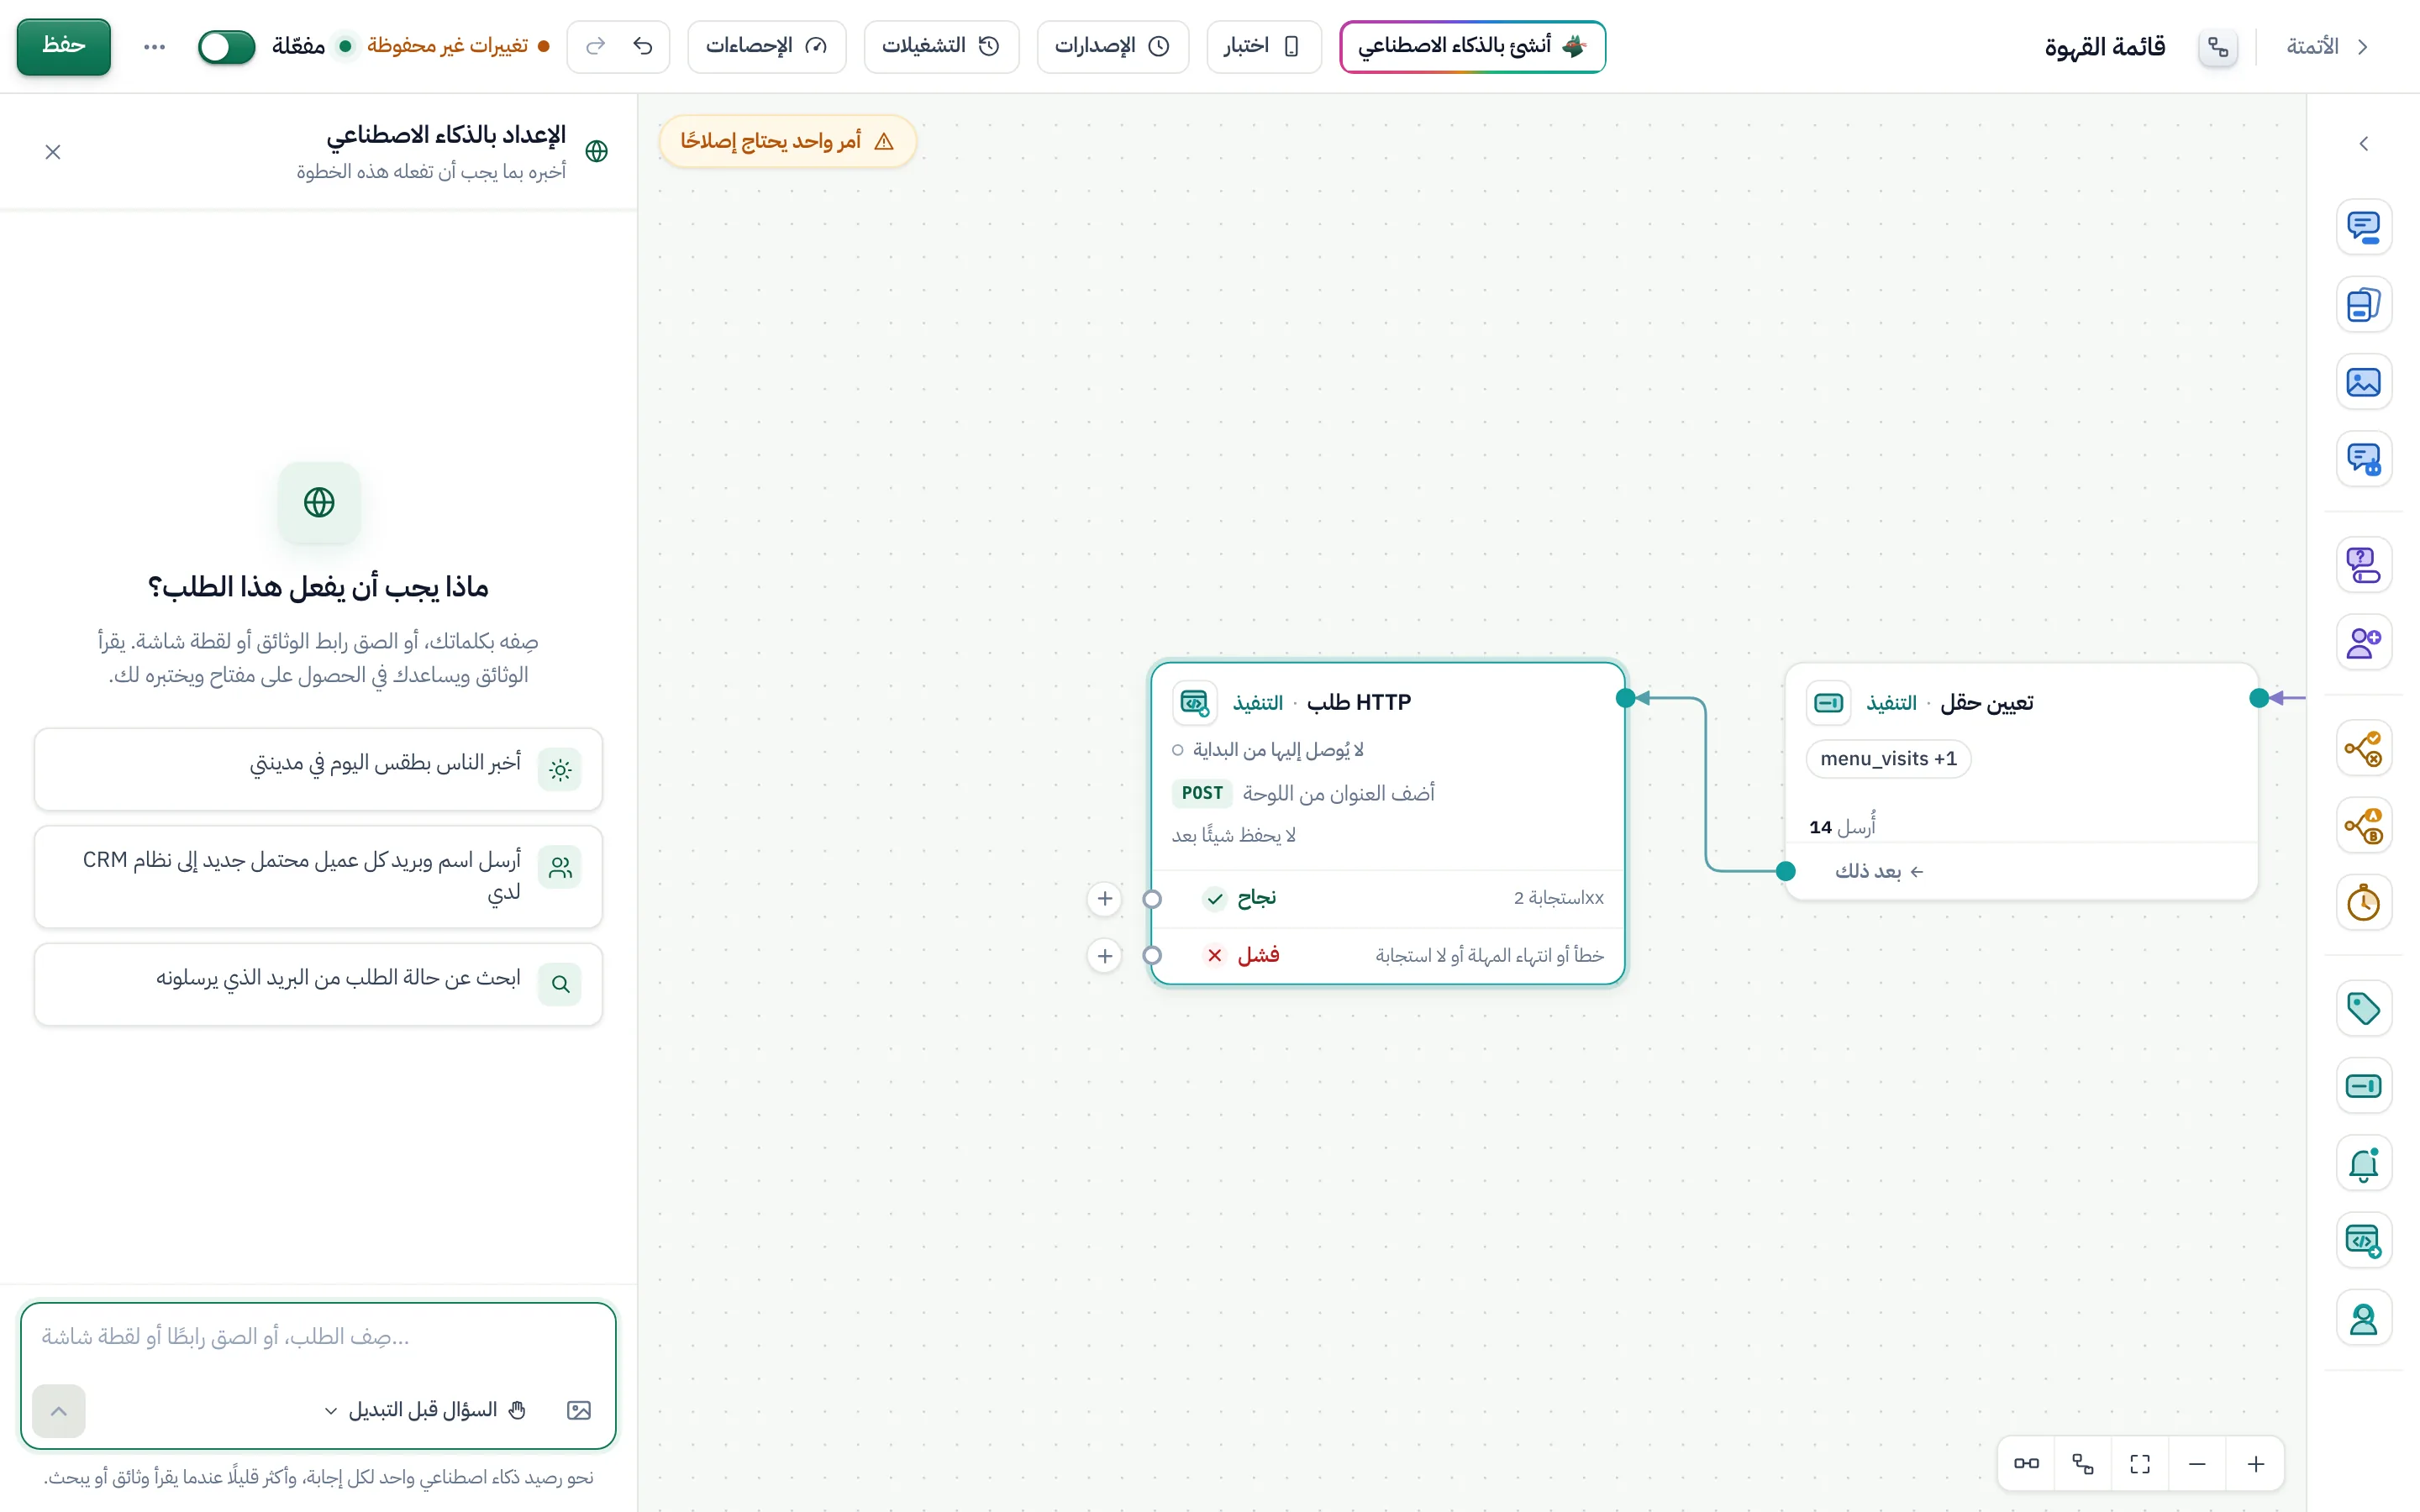
Task: Click the undo arrow icon
Action: (643, 46)
